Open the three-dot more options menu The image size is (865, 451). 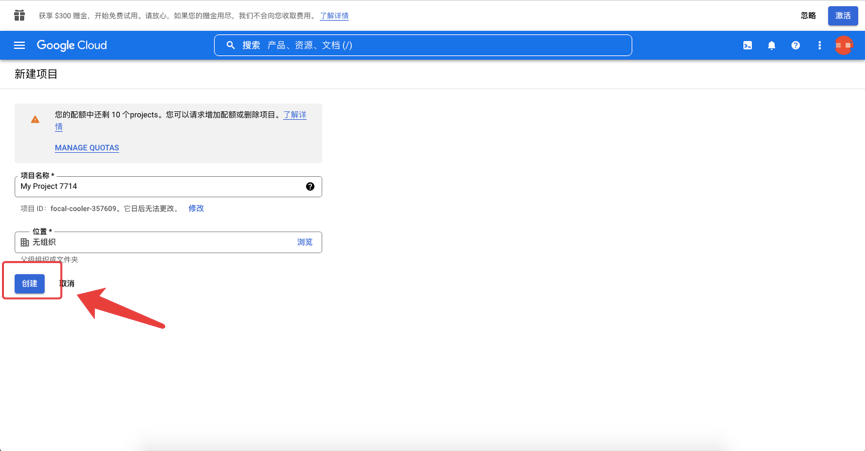[x=819, y=45]
